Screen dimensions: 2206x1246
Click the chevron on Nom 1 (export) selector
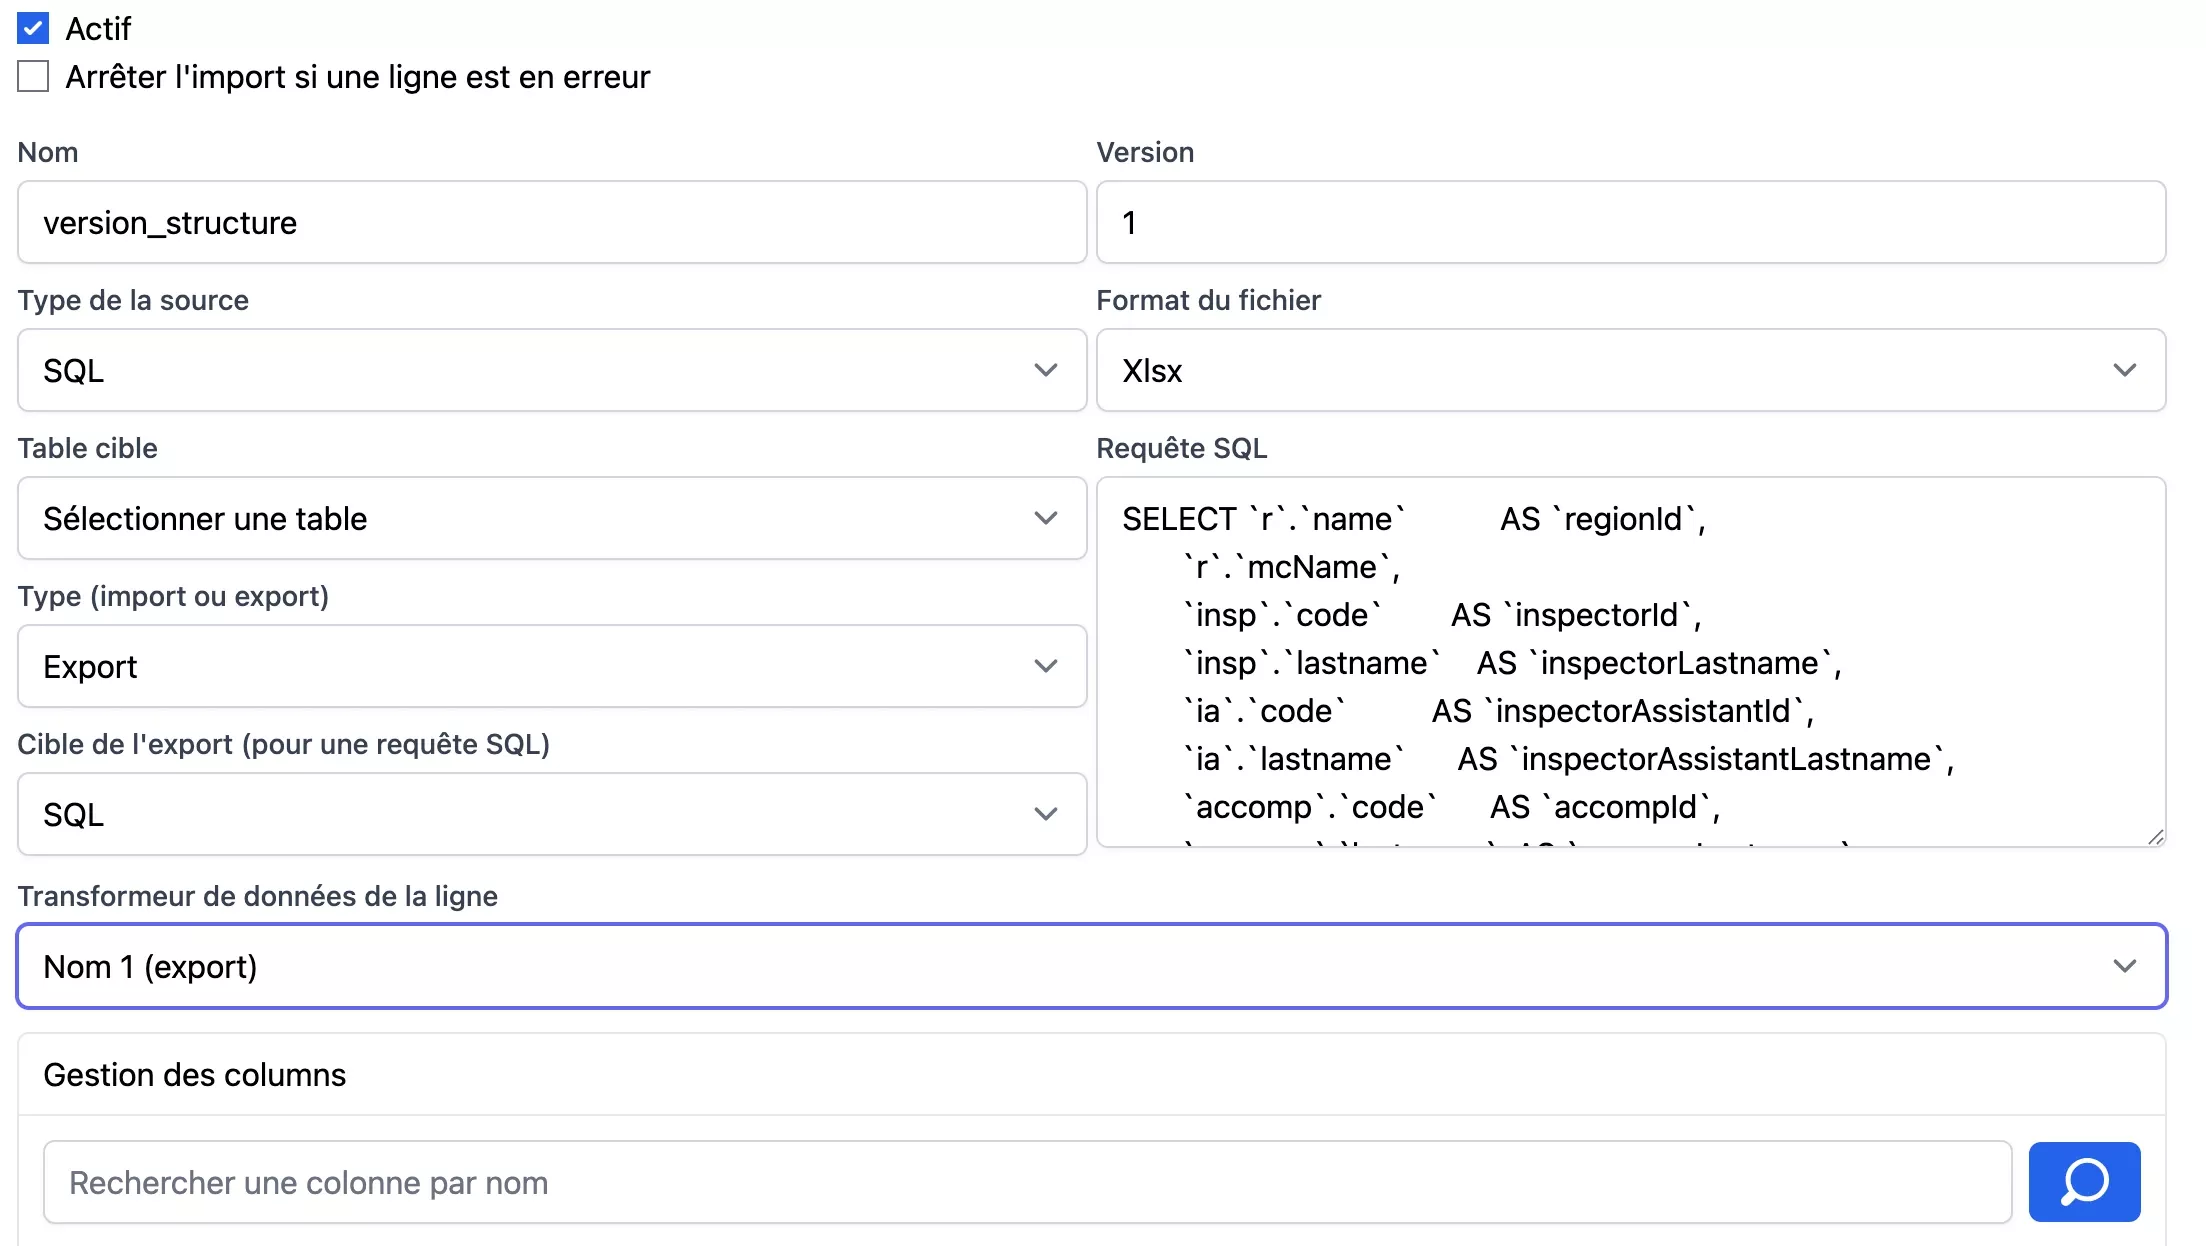(2124, 966)
